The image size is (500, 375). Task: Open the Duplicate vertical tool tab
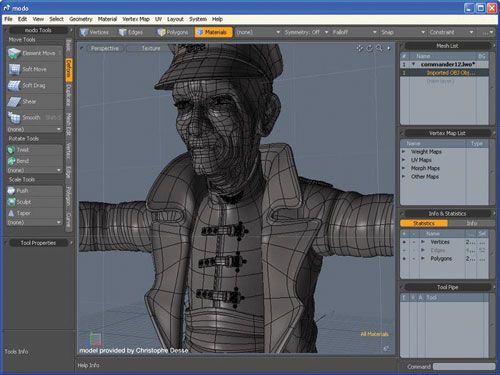(x=69, y=96)
